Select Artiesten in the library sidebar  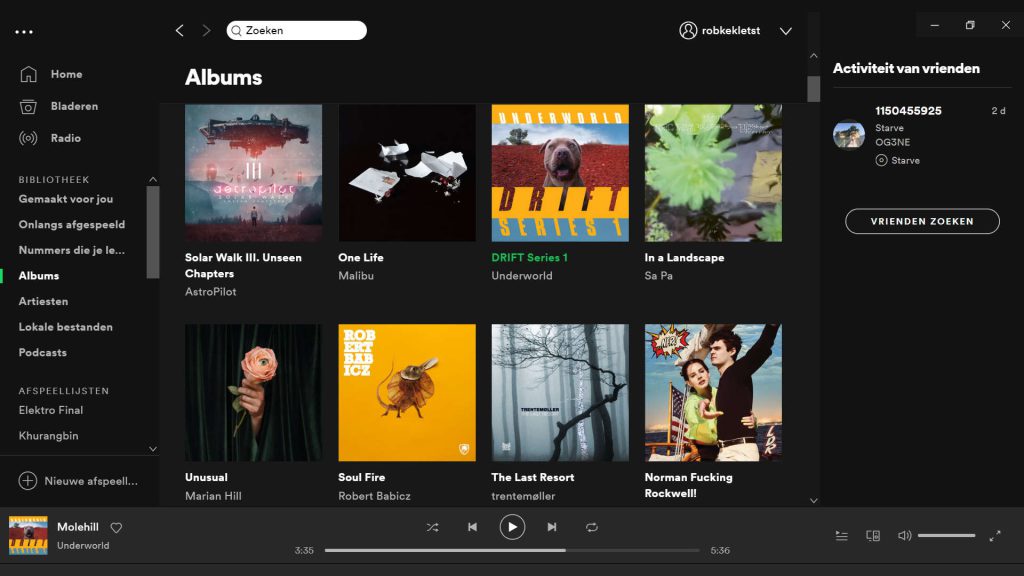[43, 301]
